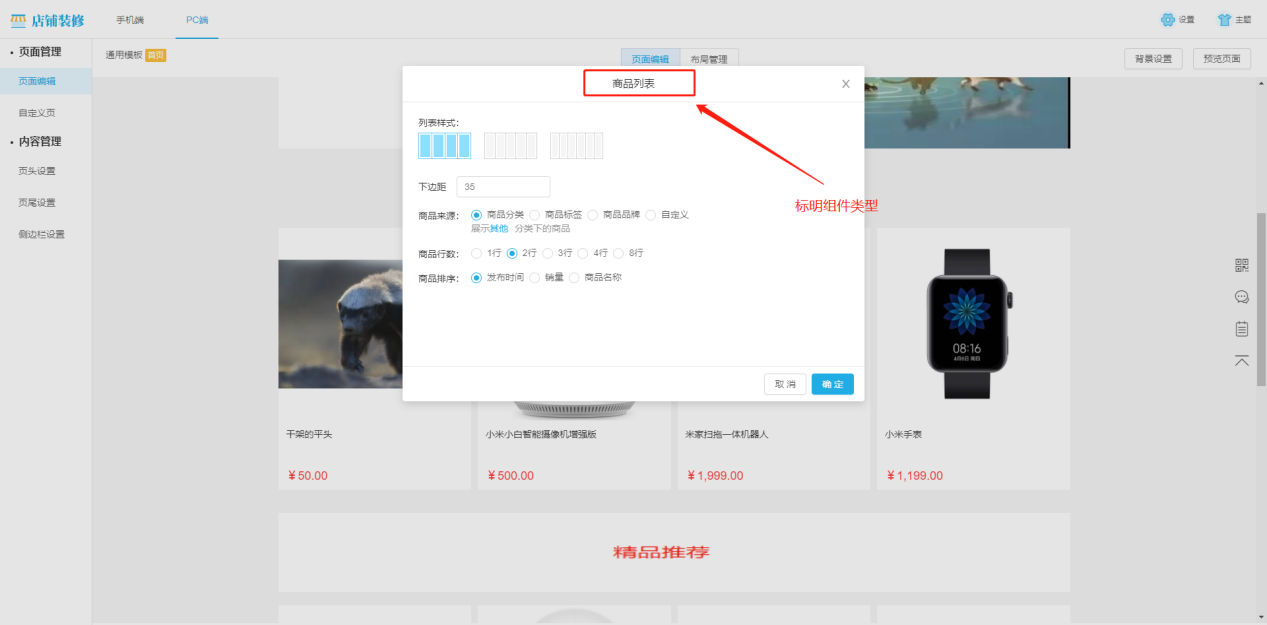1267x625 pixels.
Task: Select the six-column 列表样式 option
Action: pyautogui.click(x=576, y=145)
